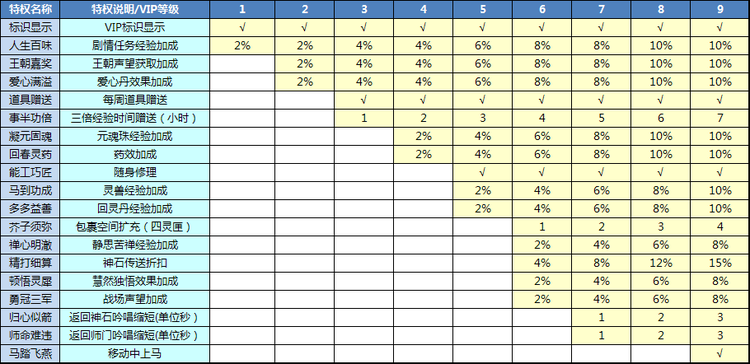Select the 芥子须弥 row label

pyautogui.click(x=31, y=227)
